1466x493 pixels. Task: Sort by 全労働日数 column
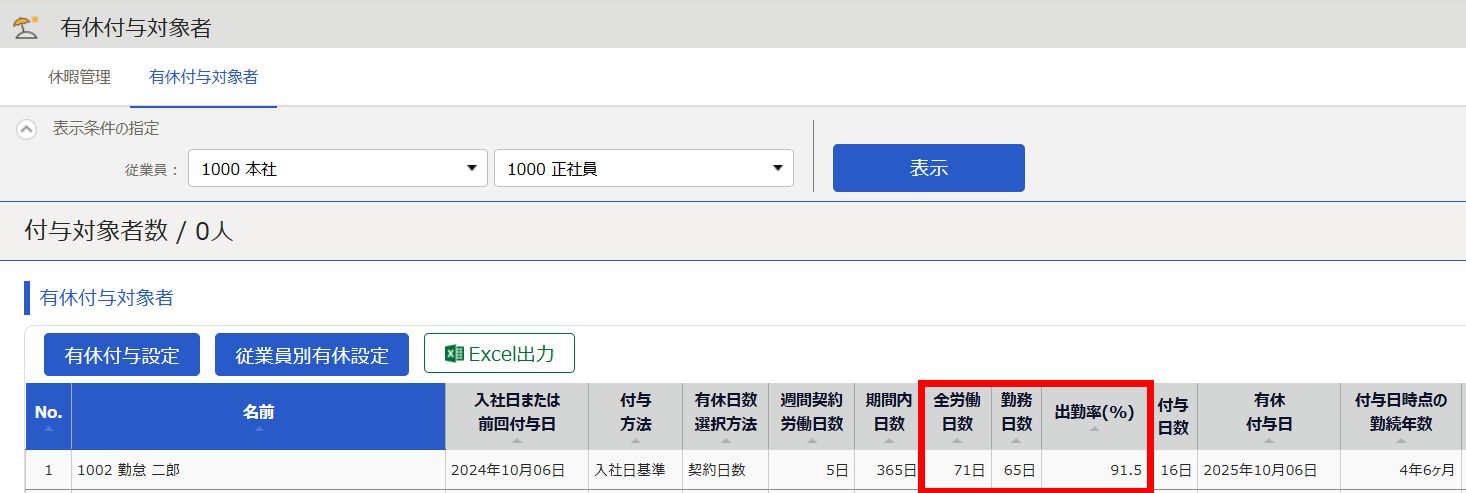[957, 416]
